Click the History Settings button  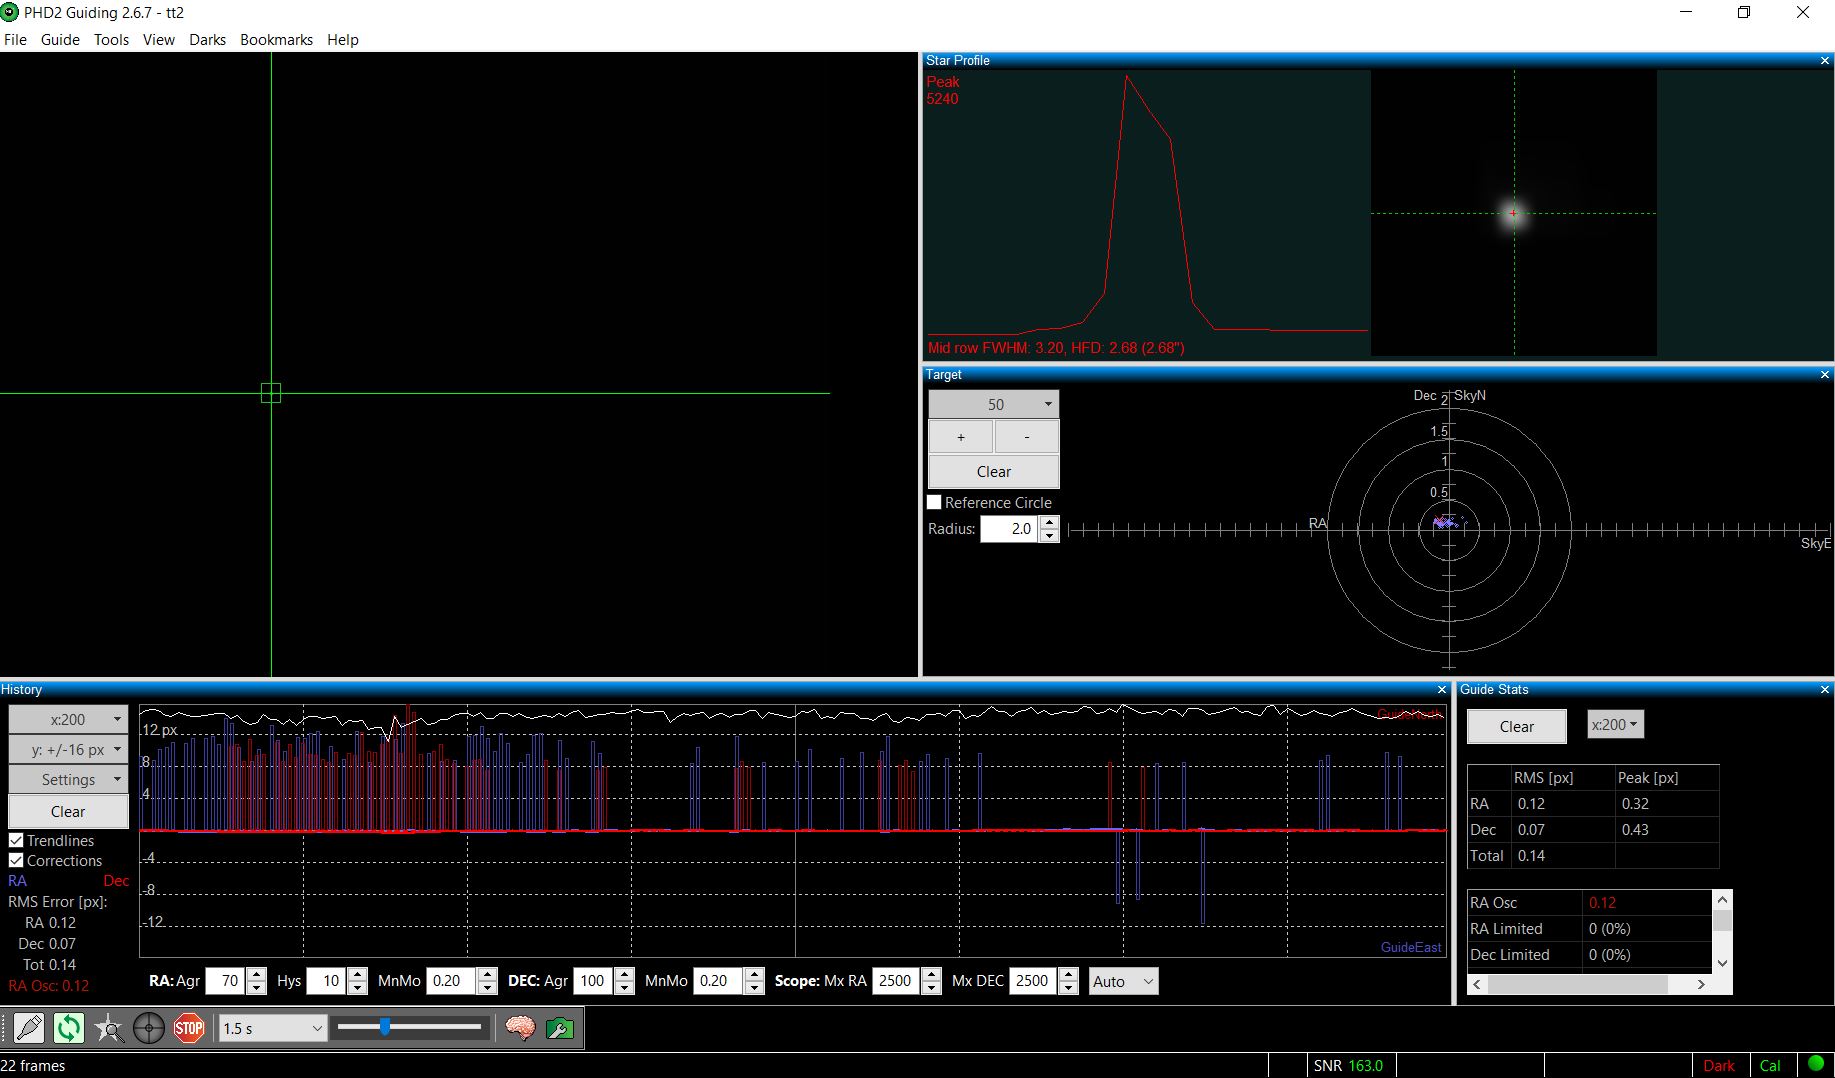68,780
